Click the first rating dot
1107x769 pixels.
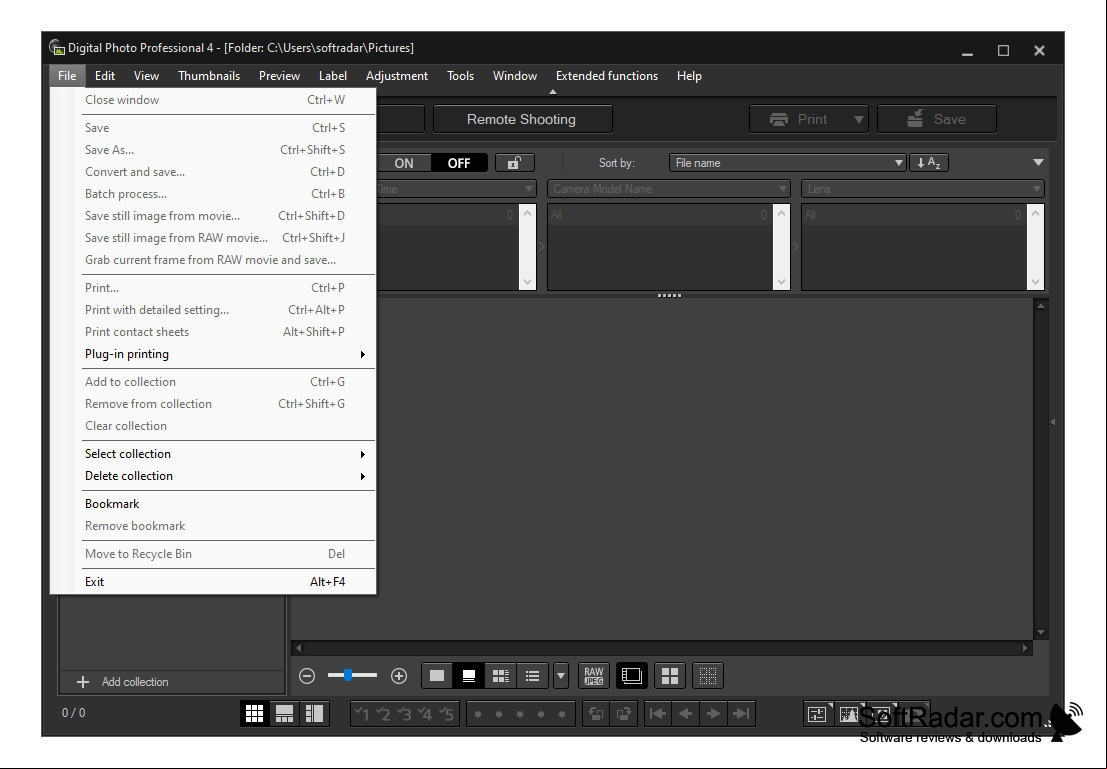click(478, 714)
